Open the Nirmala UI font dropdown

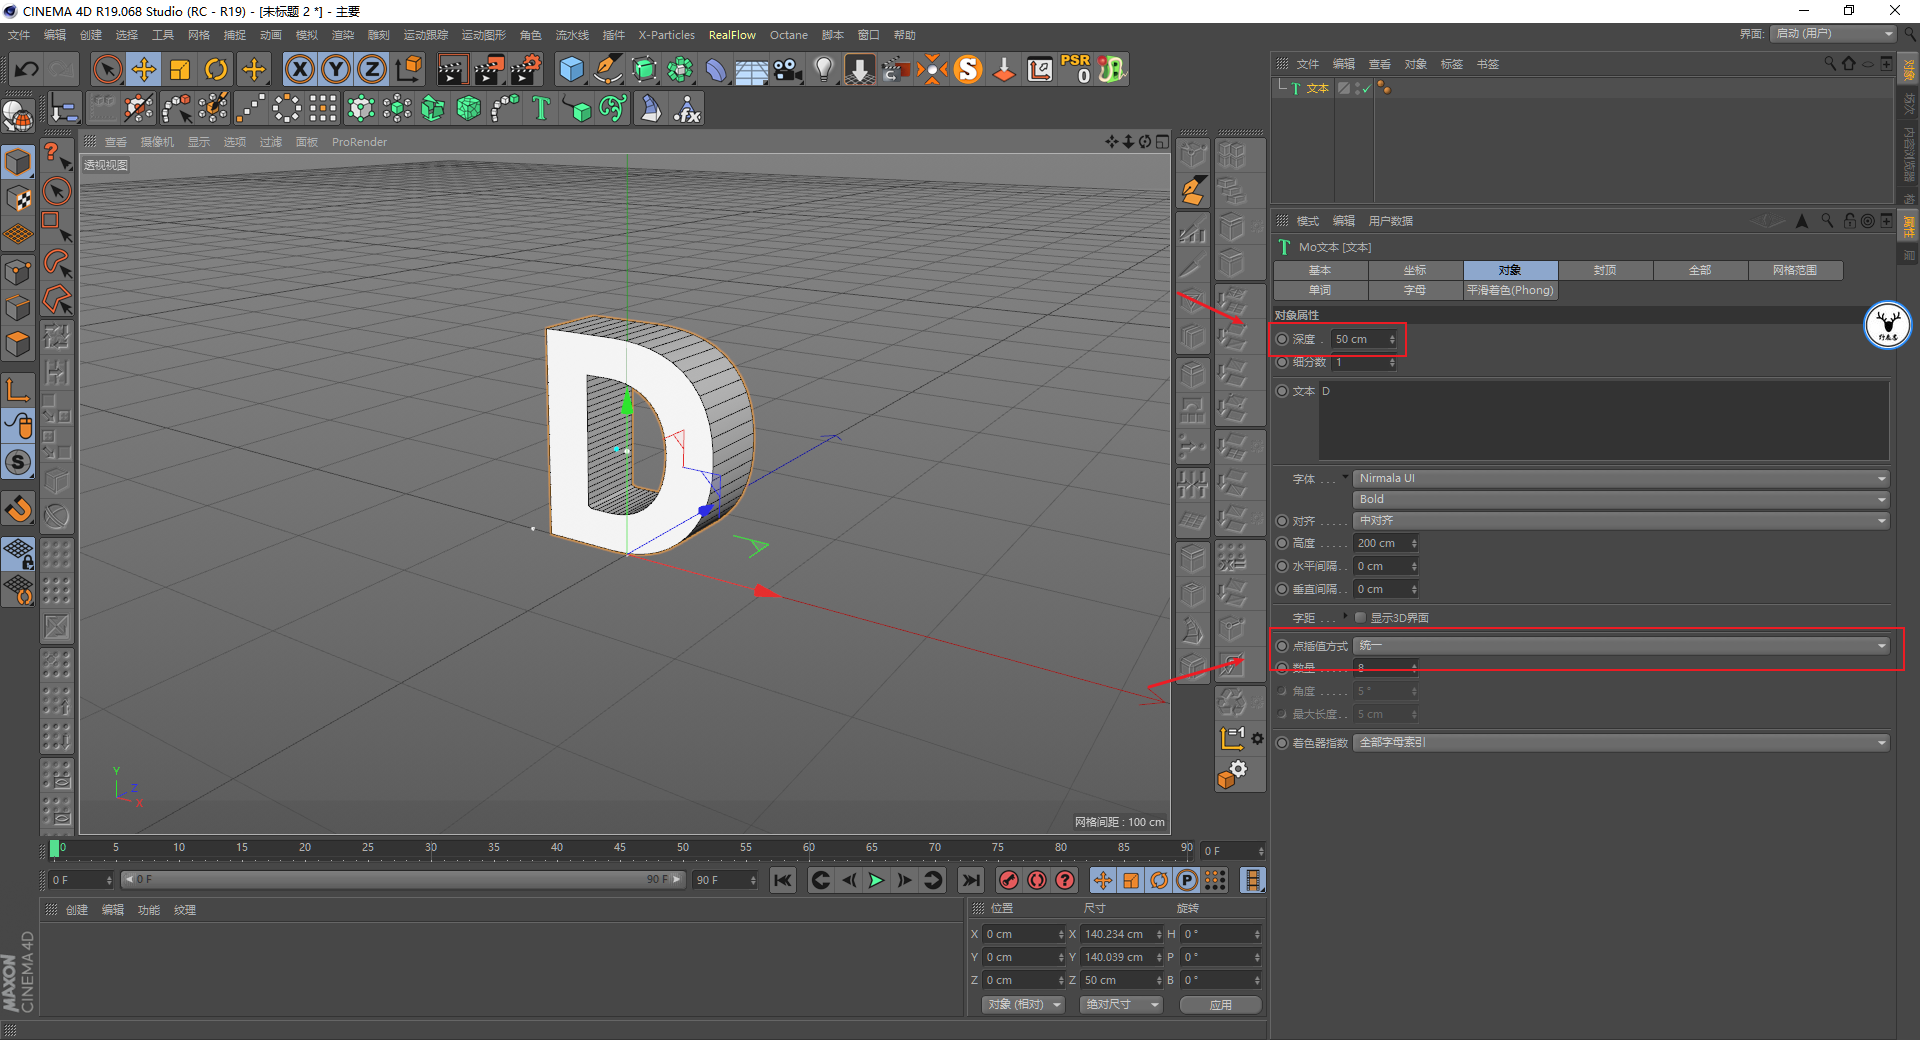1621,478
